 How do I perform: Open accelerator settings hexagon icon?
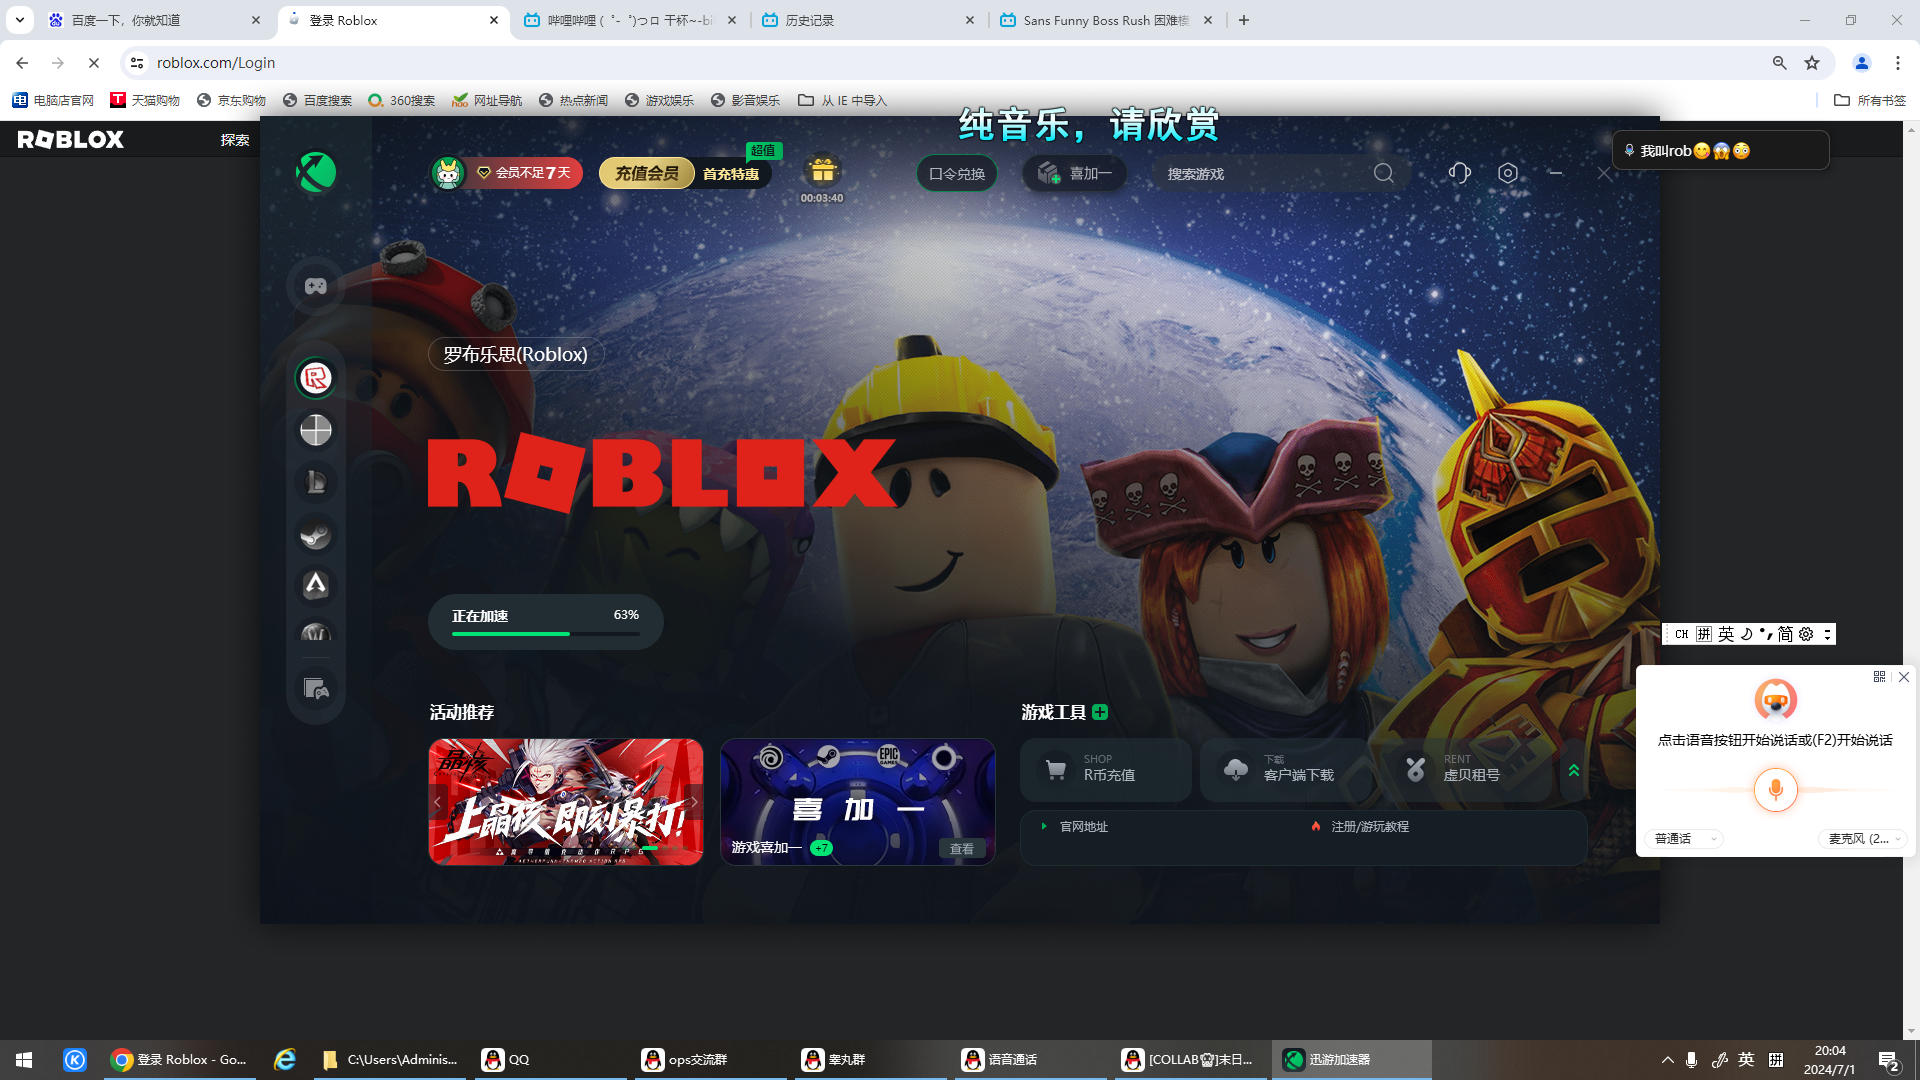tap(1508, 173)
